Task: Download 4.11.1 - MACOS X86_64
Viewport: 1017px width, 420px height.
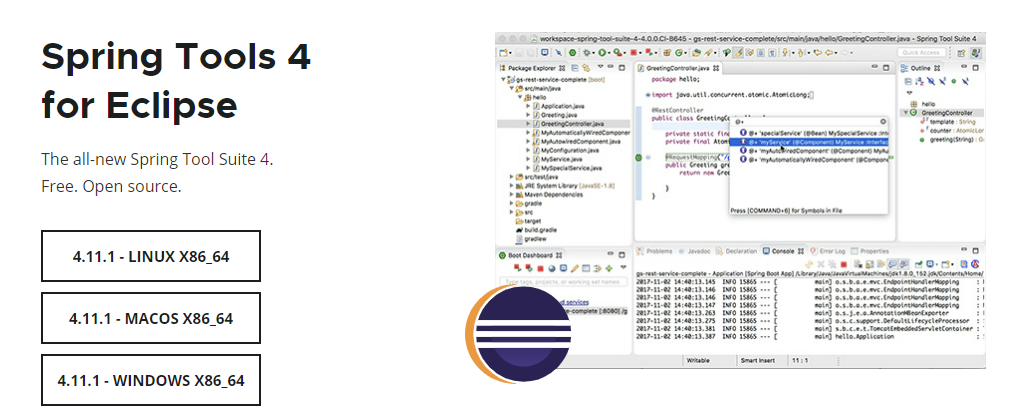Action: pyautogui.click(x=150, y=318)
